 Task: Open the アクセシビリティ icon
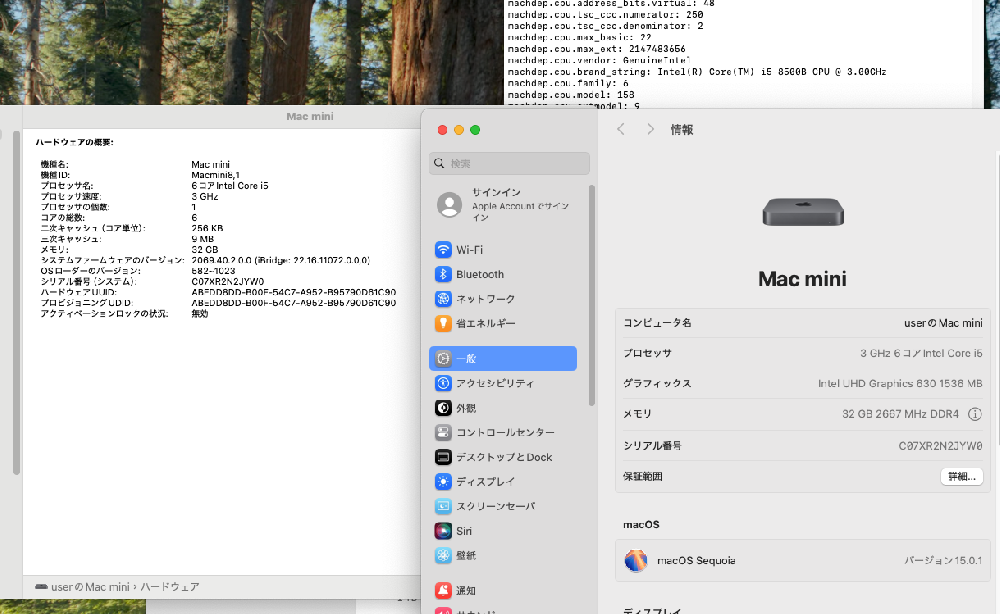point(443,383)
